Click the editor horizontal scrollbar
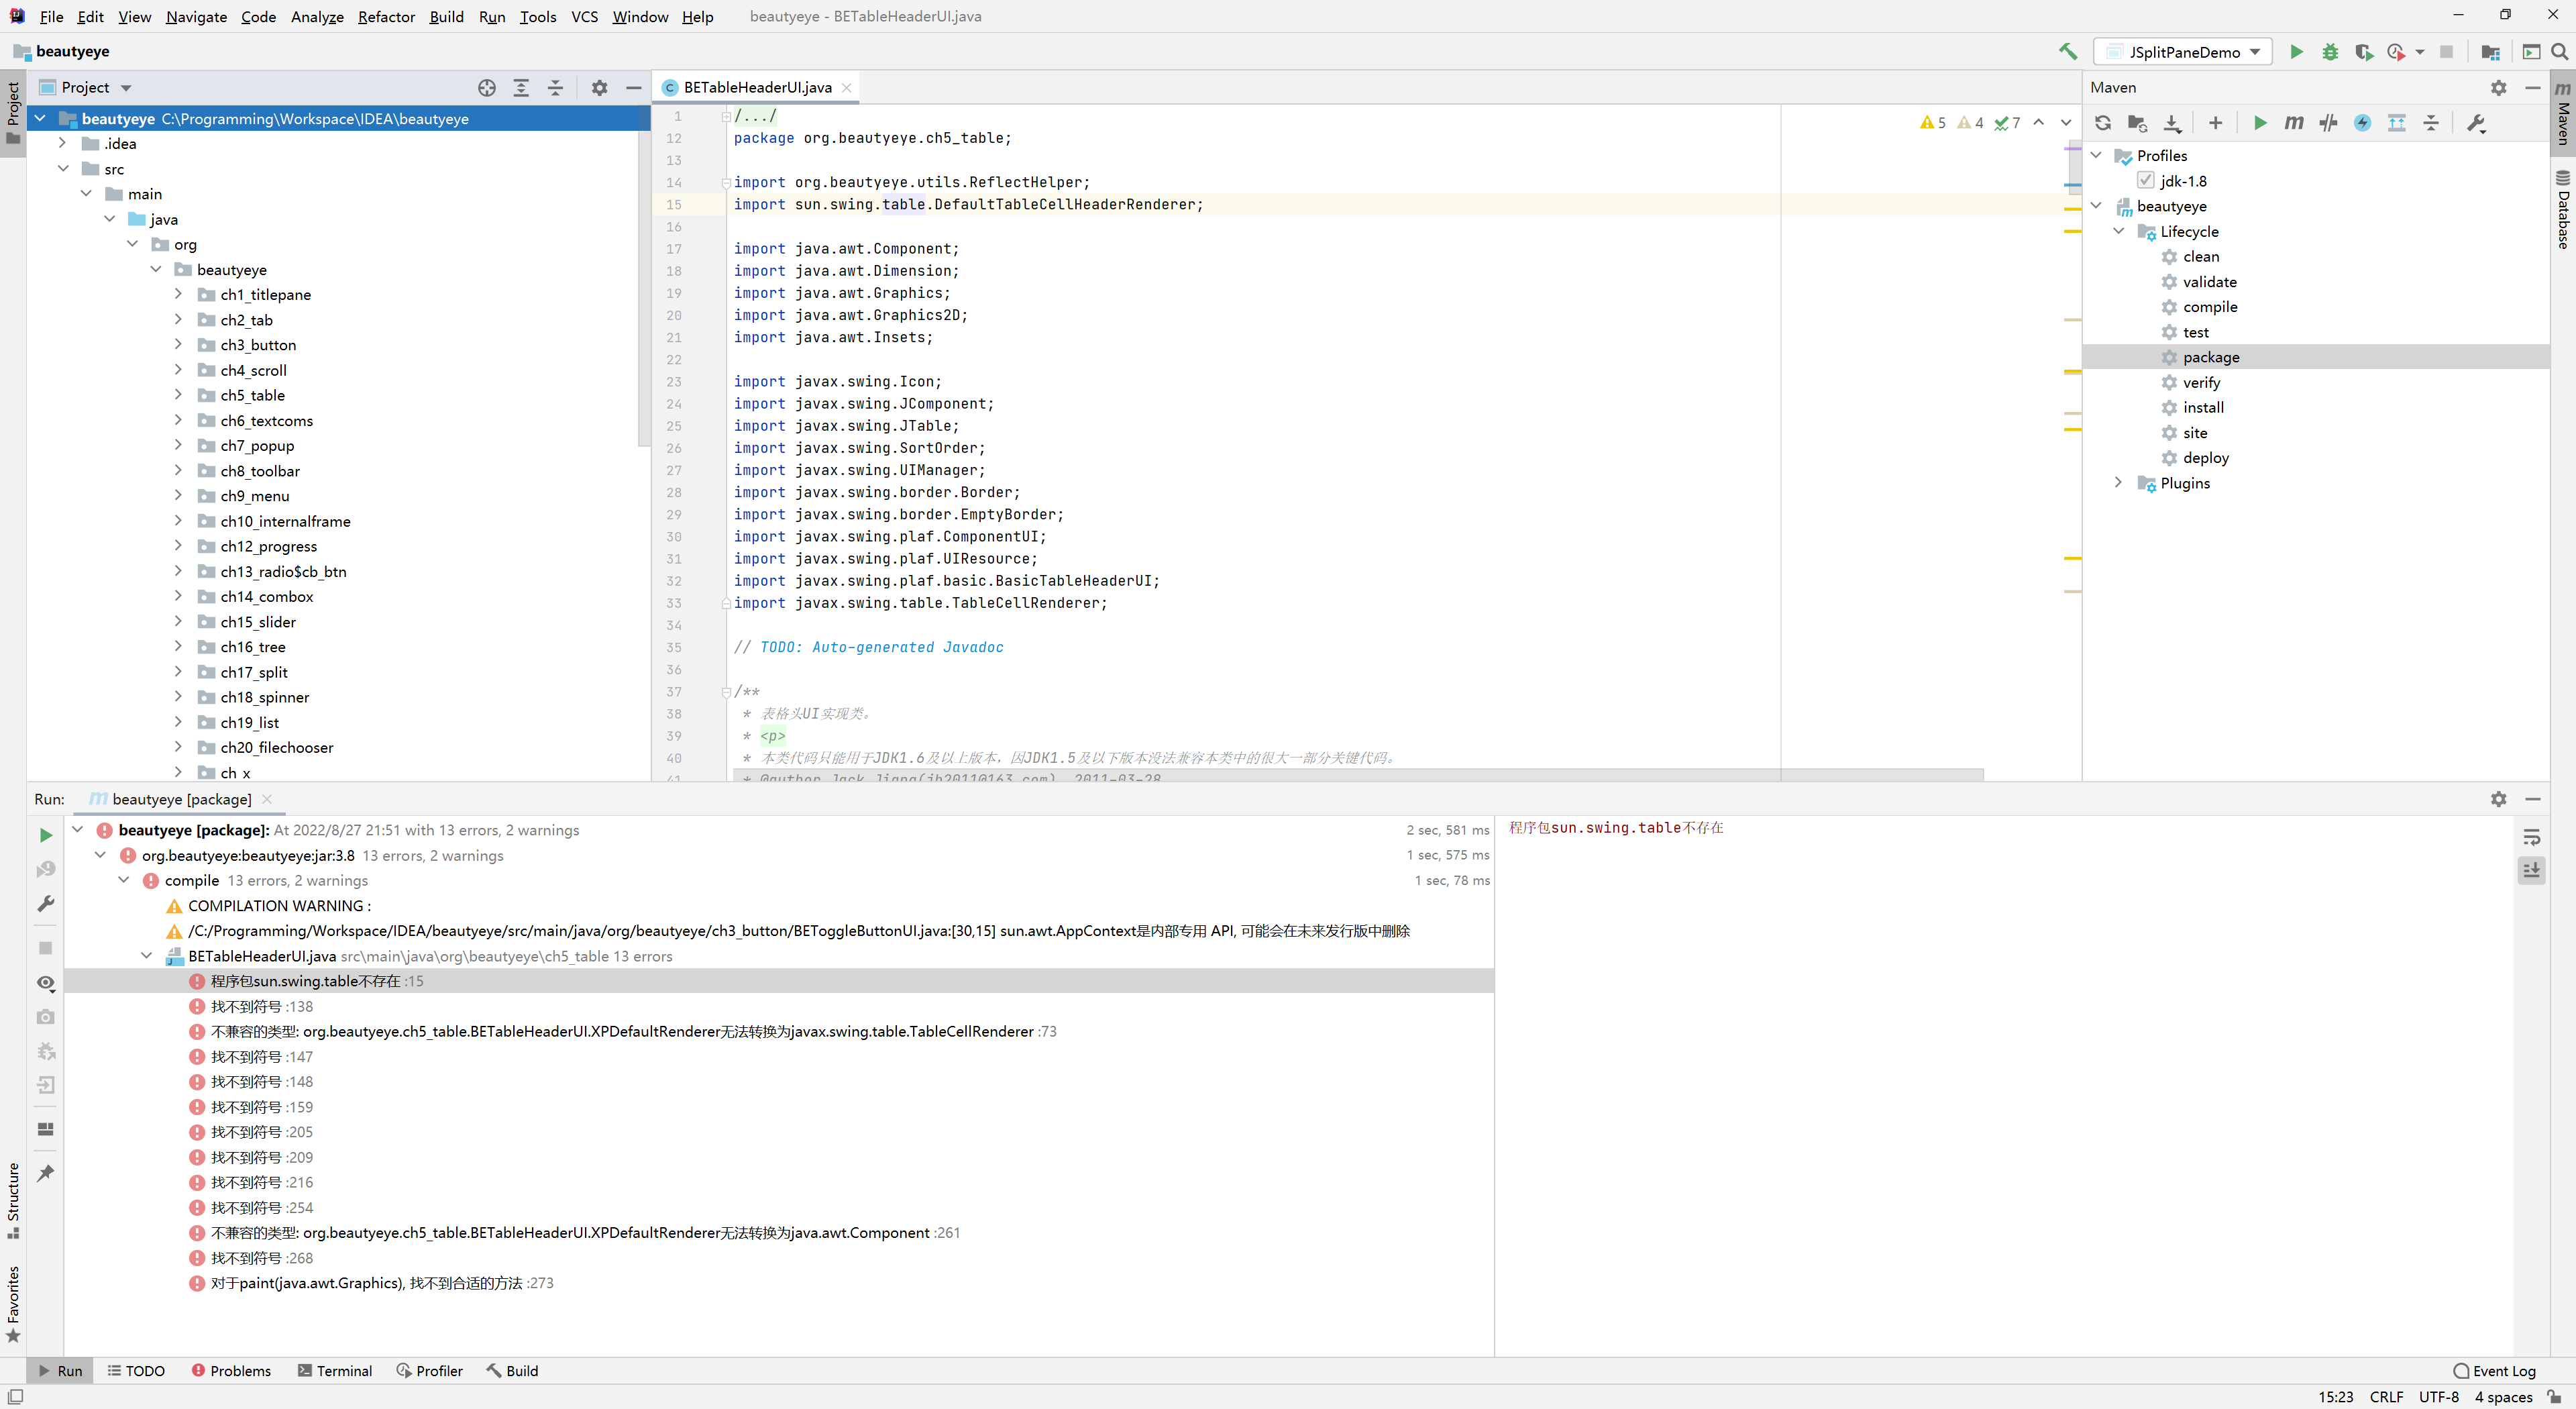 [1358, 775]
